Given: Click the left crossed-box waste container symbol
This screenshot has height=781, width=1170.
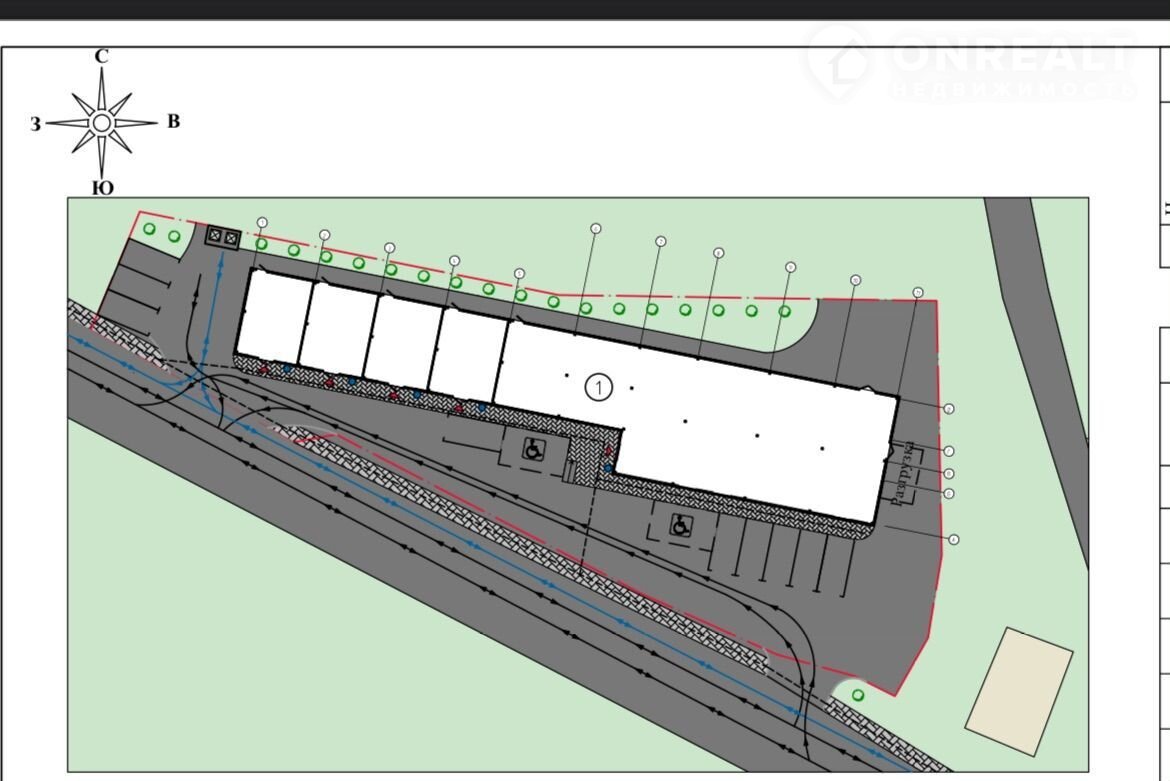Looking at the screenshot, I should (216, 237).
